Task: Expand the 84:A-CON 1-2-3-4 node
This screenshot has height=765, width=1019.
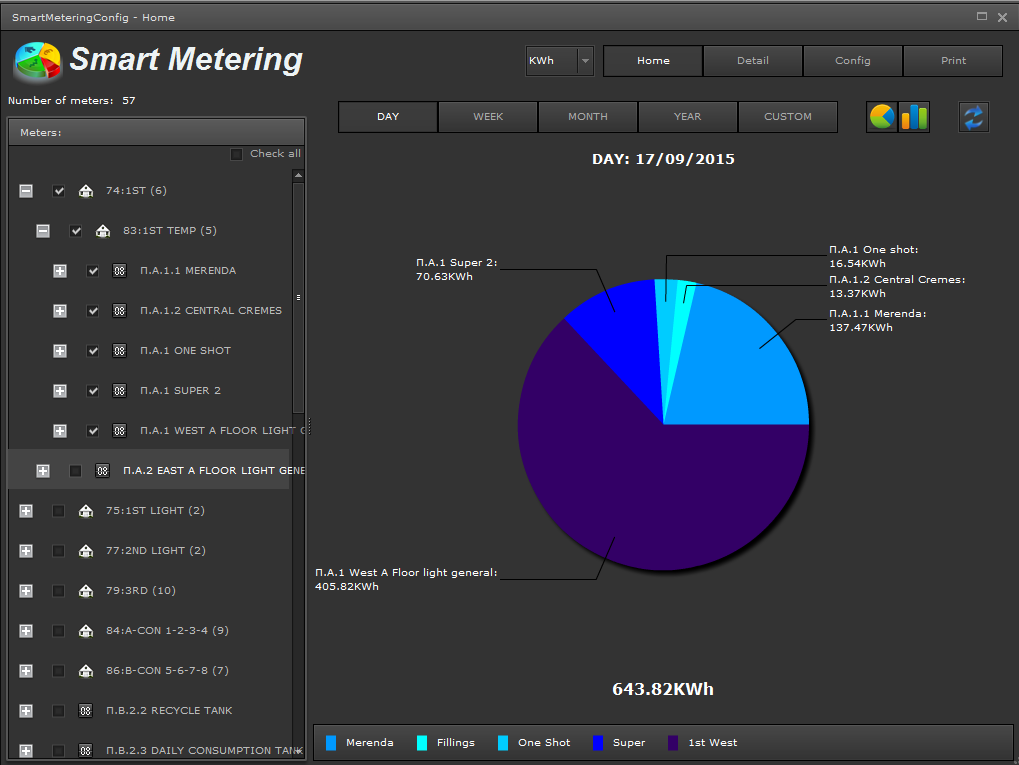Action: tap(26, 631)
